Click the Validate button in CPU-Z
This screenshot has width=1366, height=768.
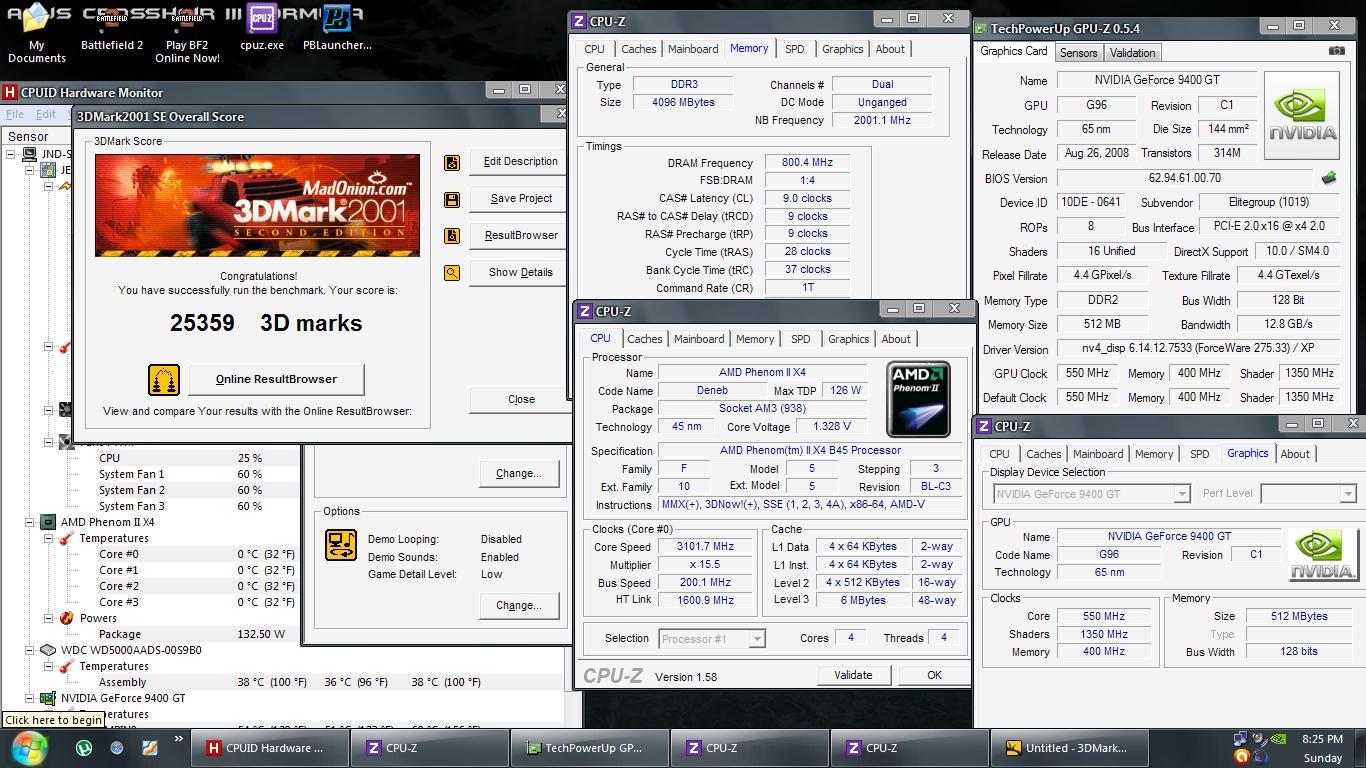pos(853,675)
